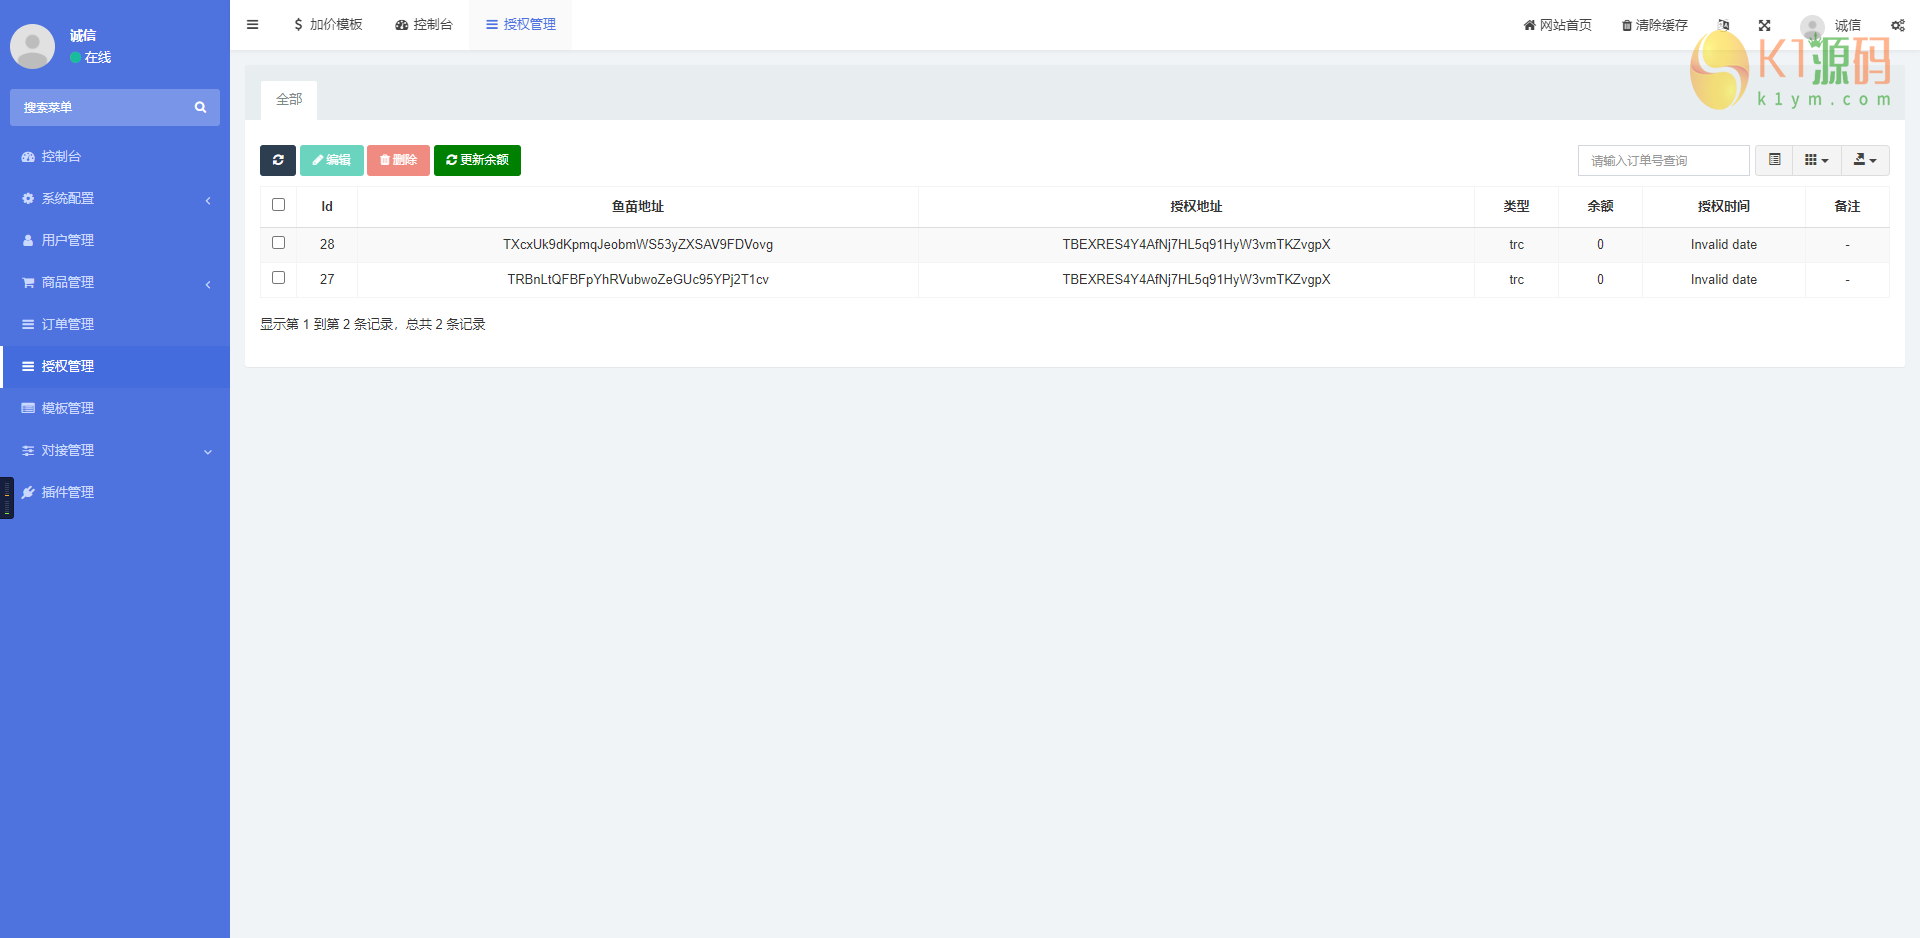The image size is (1920, 938).
Task: Open 插件管理 in the sidebar
Action: point(115,492)
